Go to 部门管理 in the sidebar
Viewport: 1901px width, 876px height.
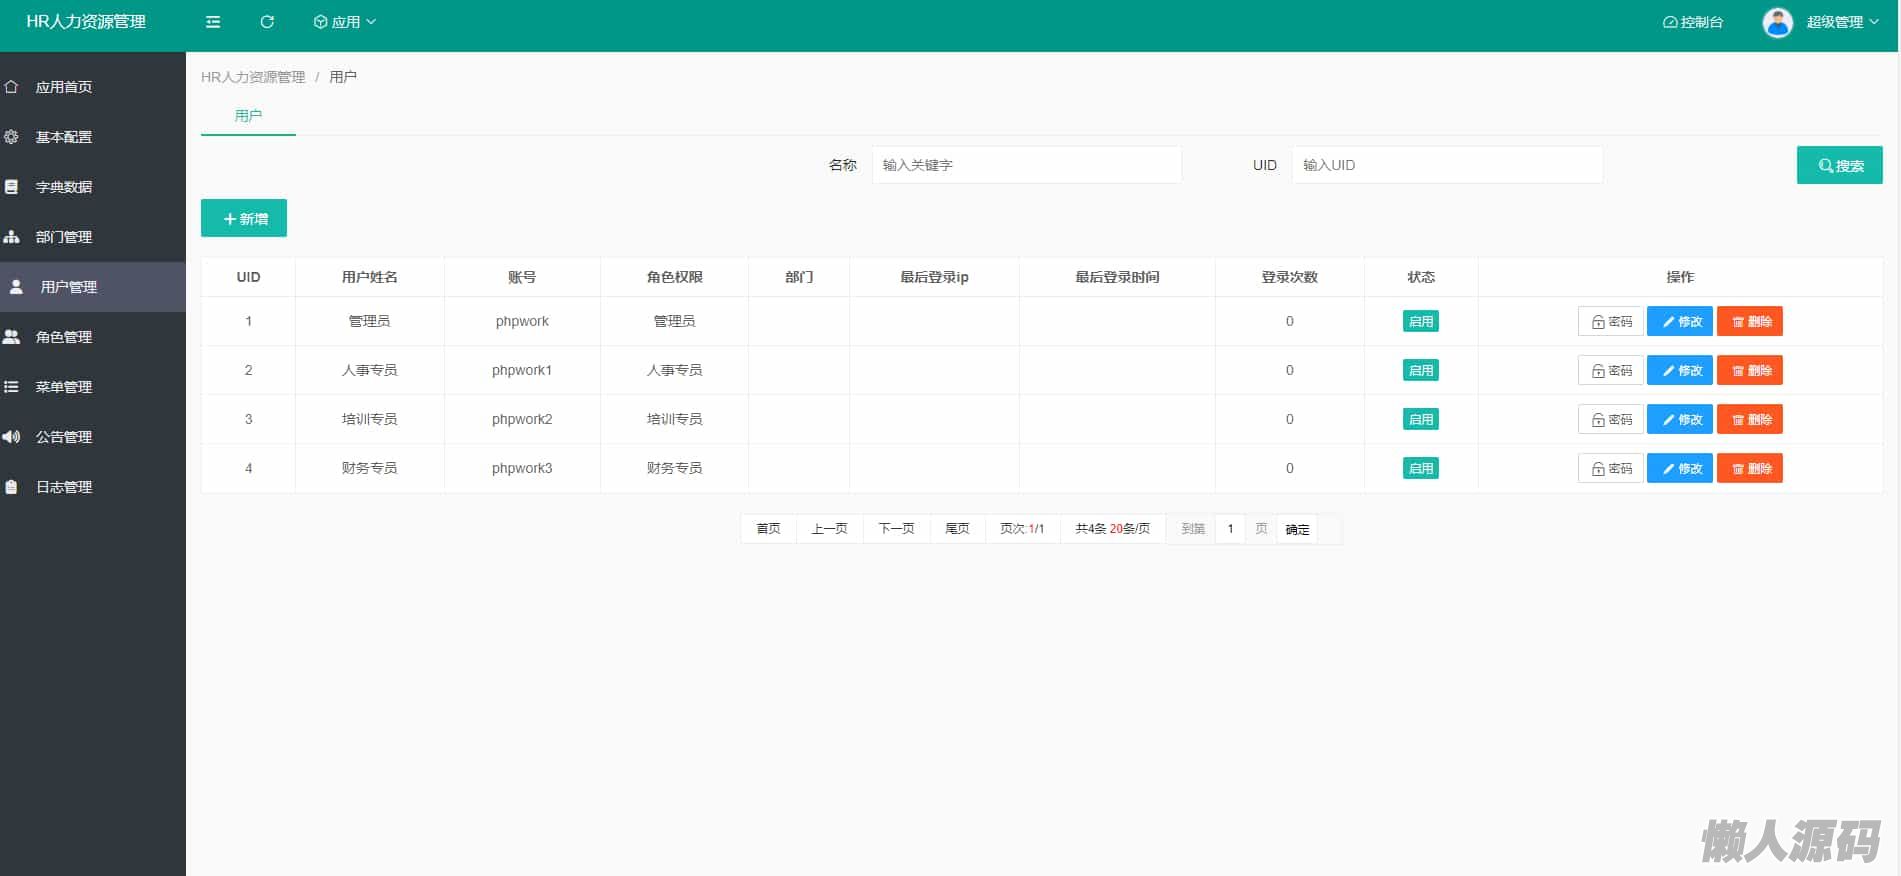click(64, 237)
